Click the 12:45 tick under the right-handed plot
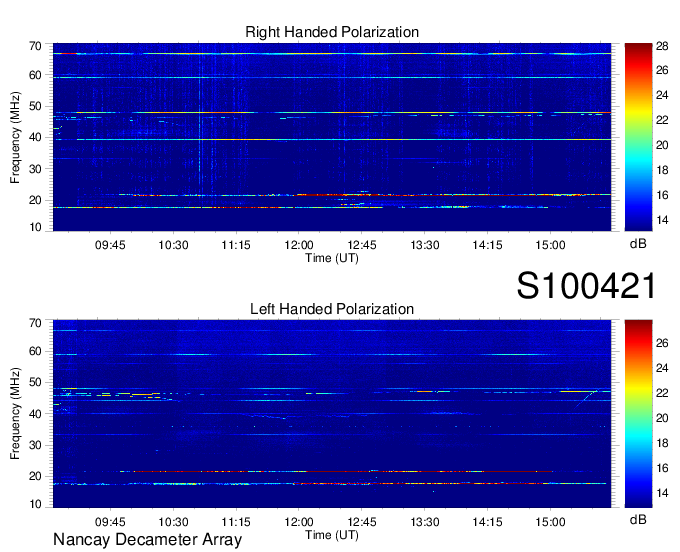Screen dimensions: 680x552 coord(362,245)
